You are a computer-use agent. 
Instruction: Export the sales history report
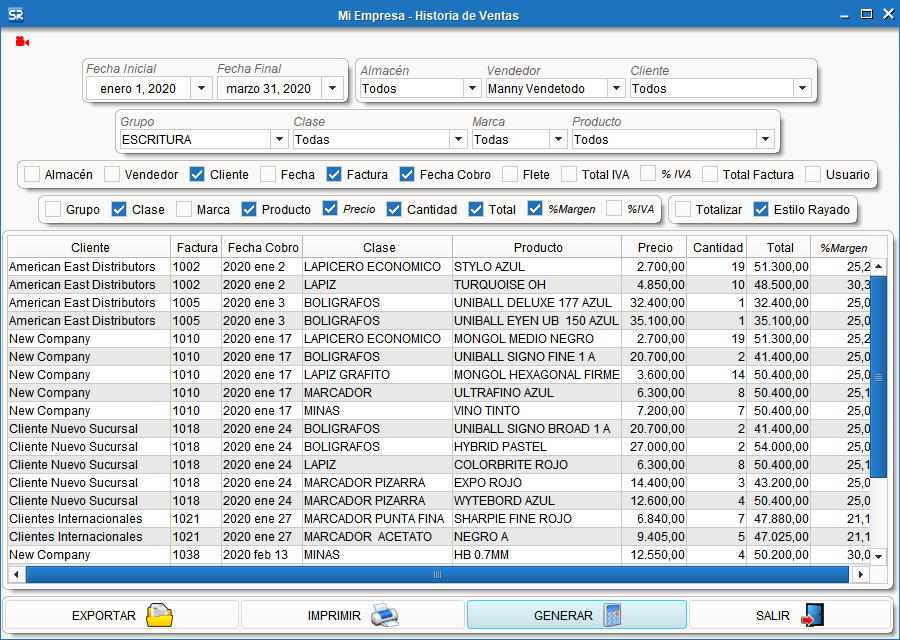click(121, 615)
